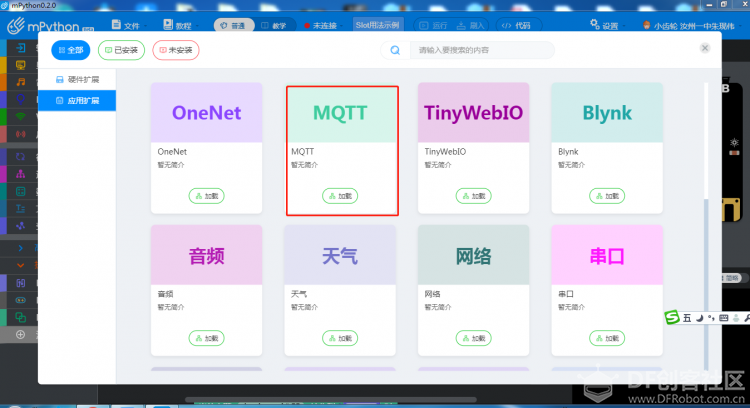Click the Blynk banner thumbnail

click(x=607, y=113)
